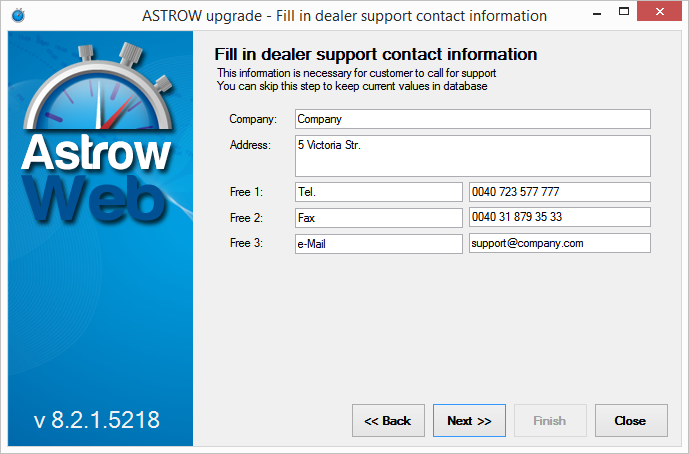Click the support@company.com field
Viewport: 689px width, 454px height.
(x=559, y=243)
